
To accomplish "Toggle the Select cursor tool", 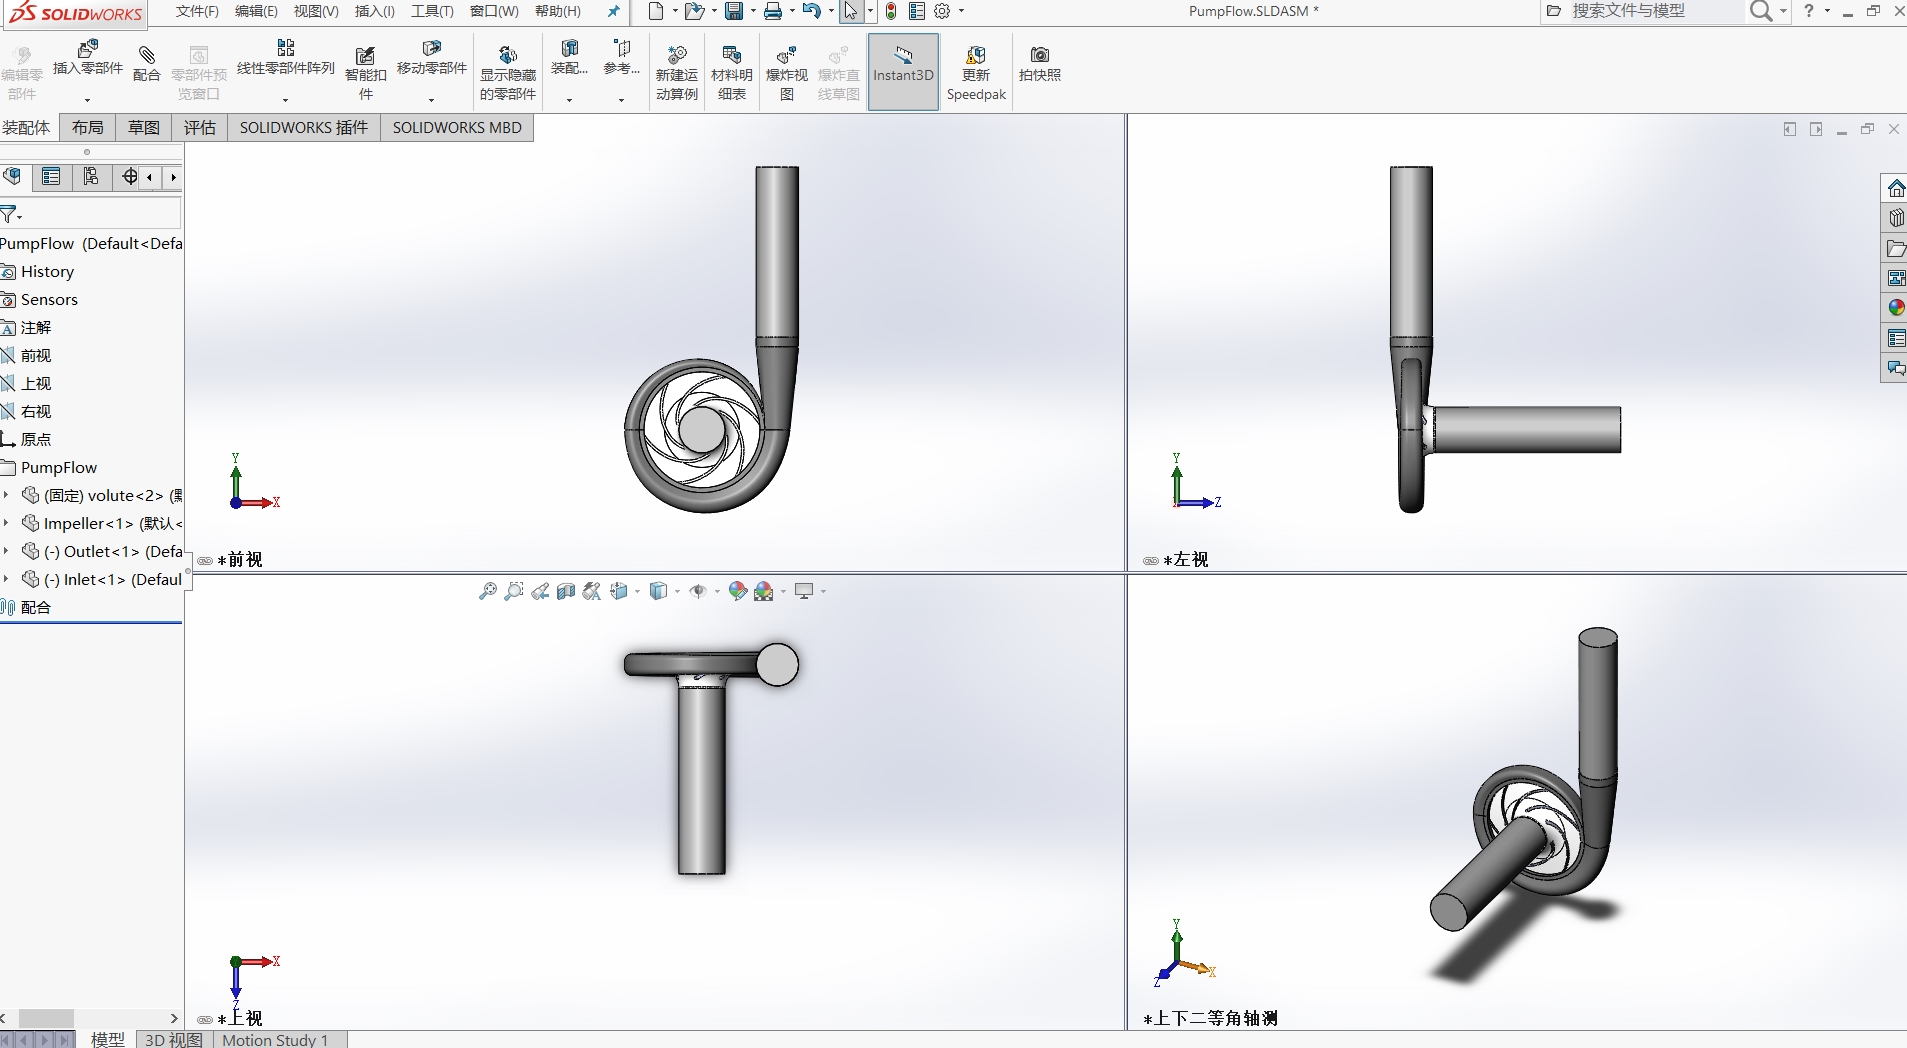I will pyautogui.click(x=850, y=11).
